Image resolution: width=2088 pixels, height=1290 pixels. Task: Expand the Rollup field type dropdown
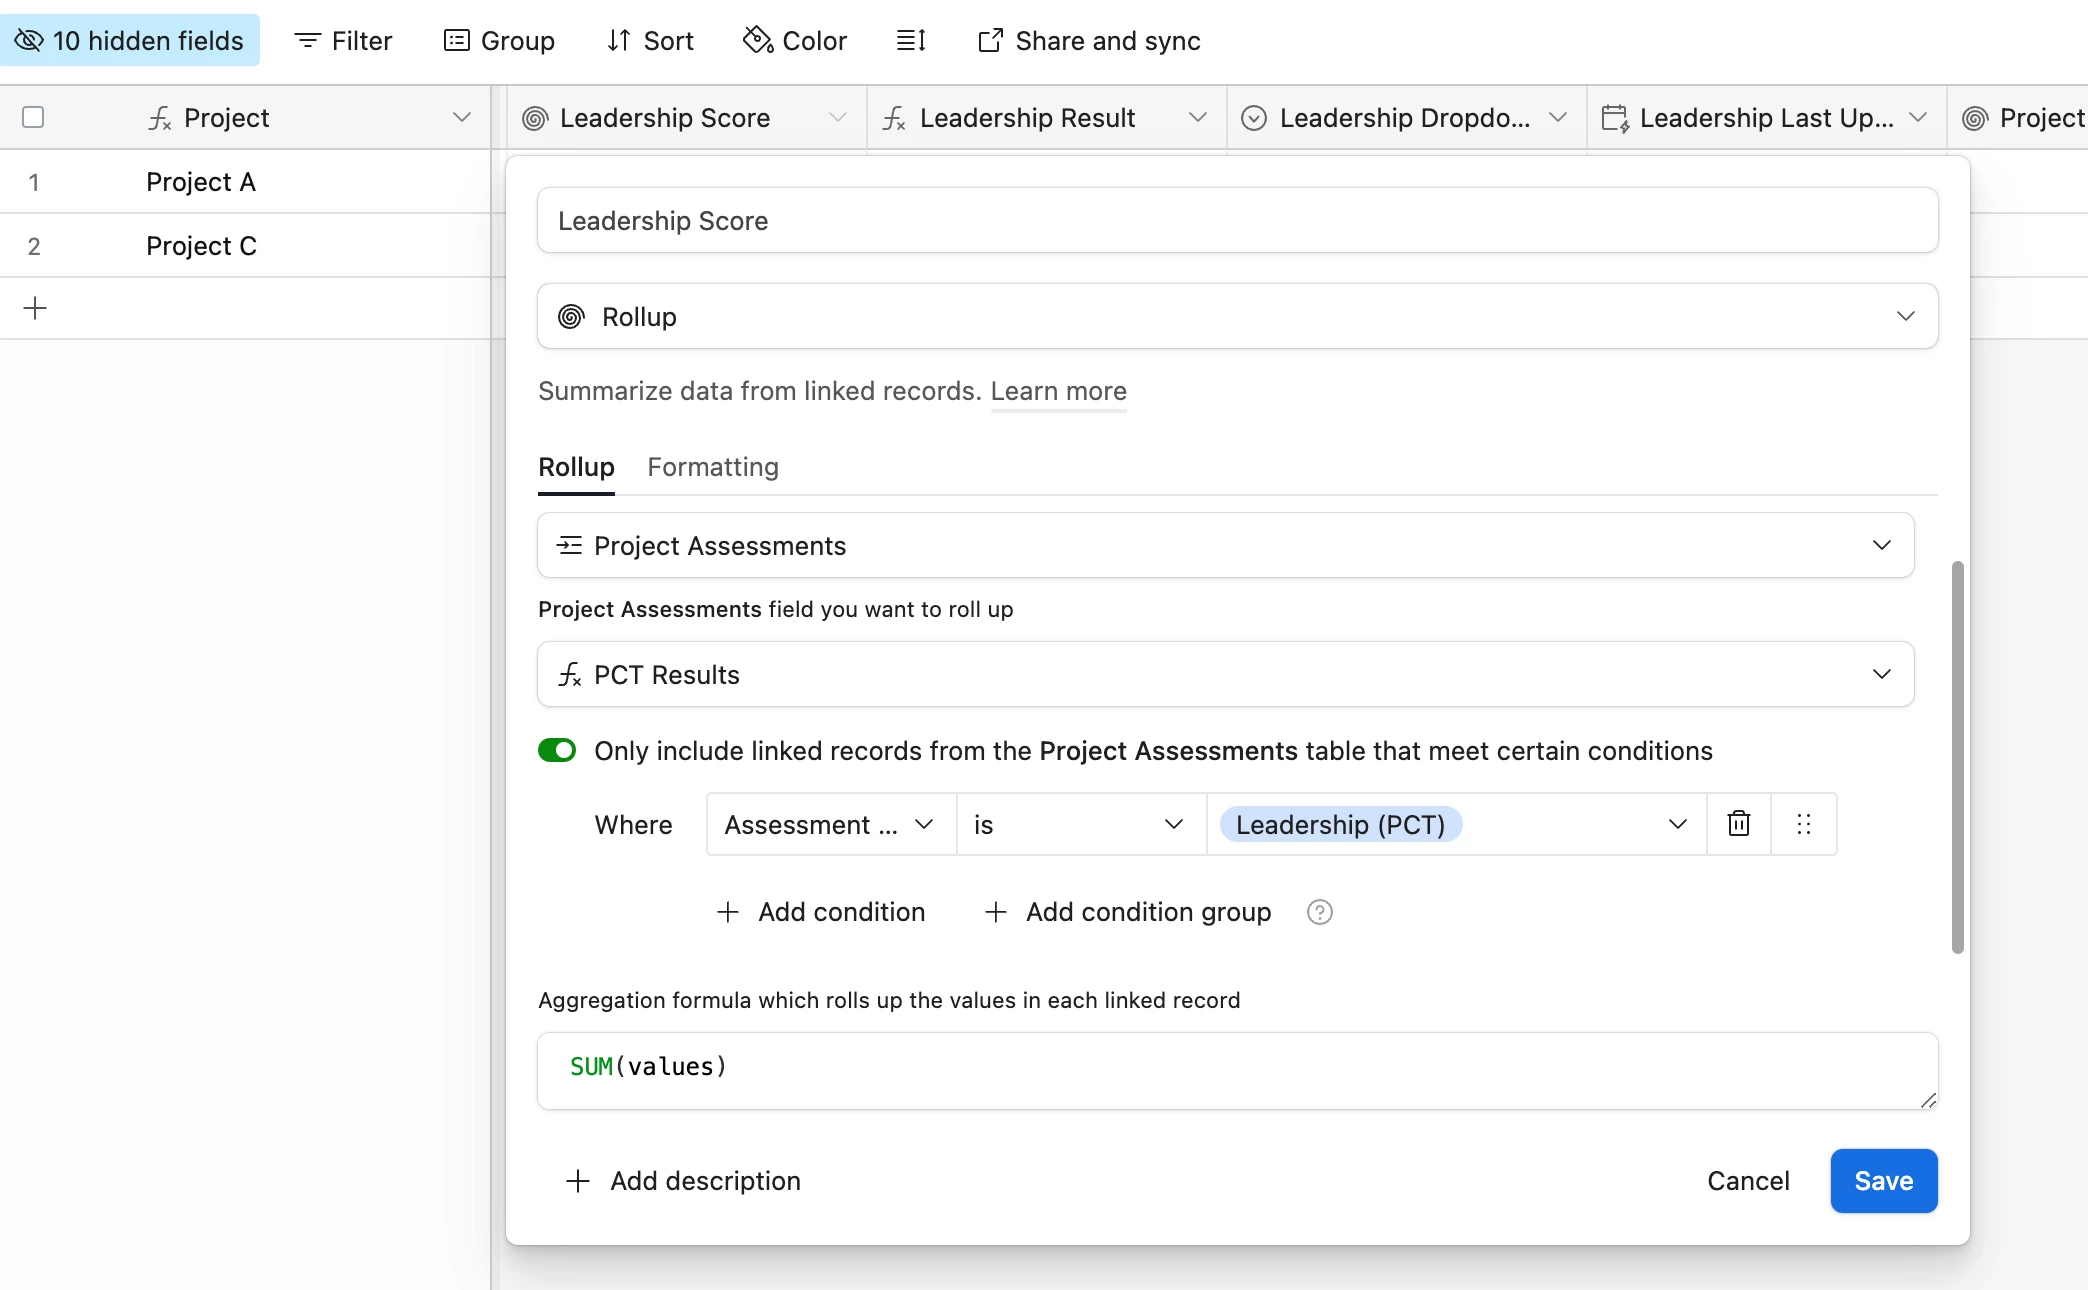click(x=1237, y=317)
